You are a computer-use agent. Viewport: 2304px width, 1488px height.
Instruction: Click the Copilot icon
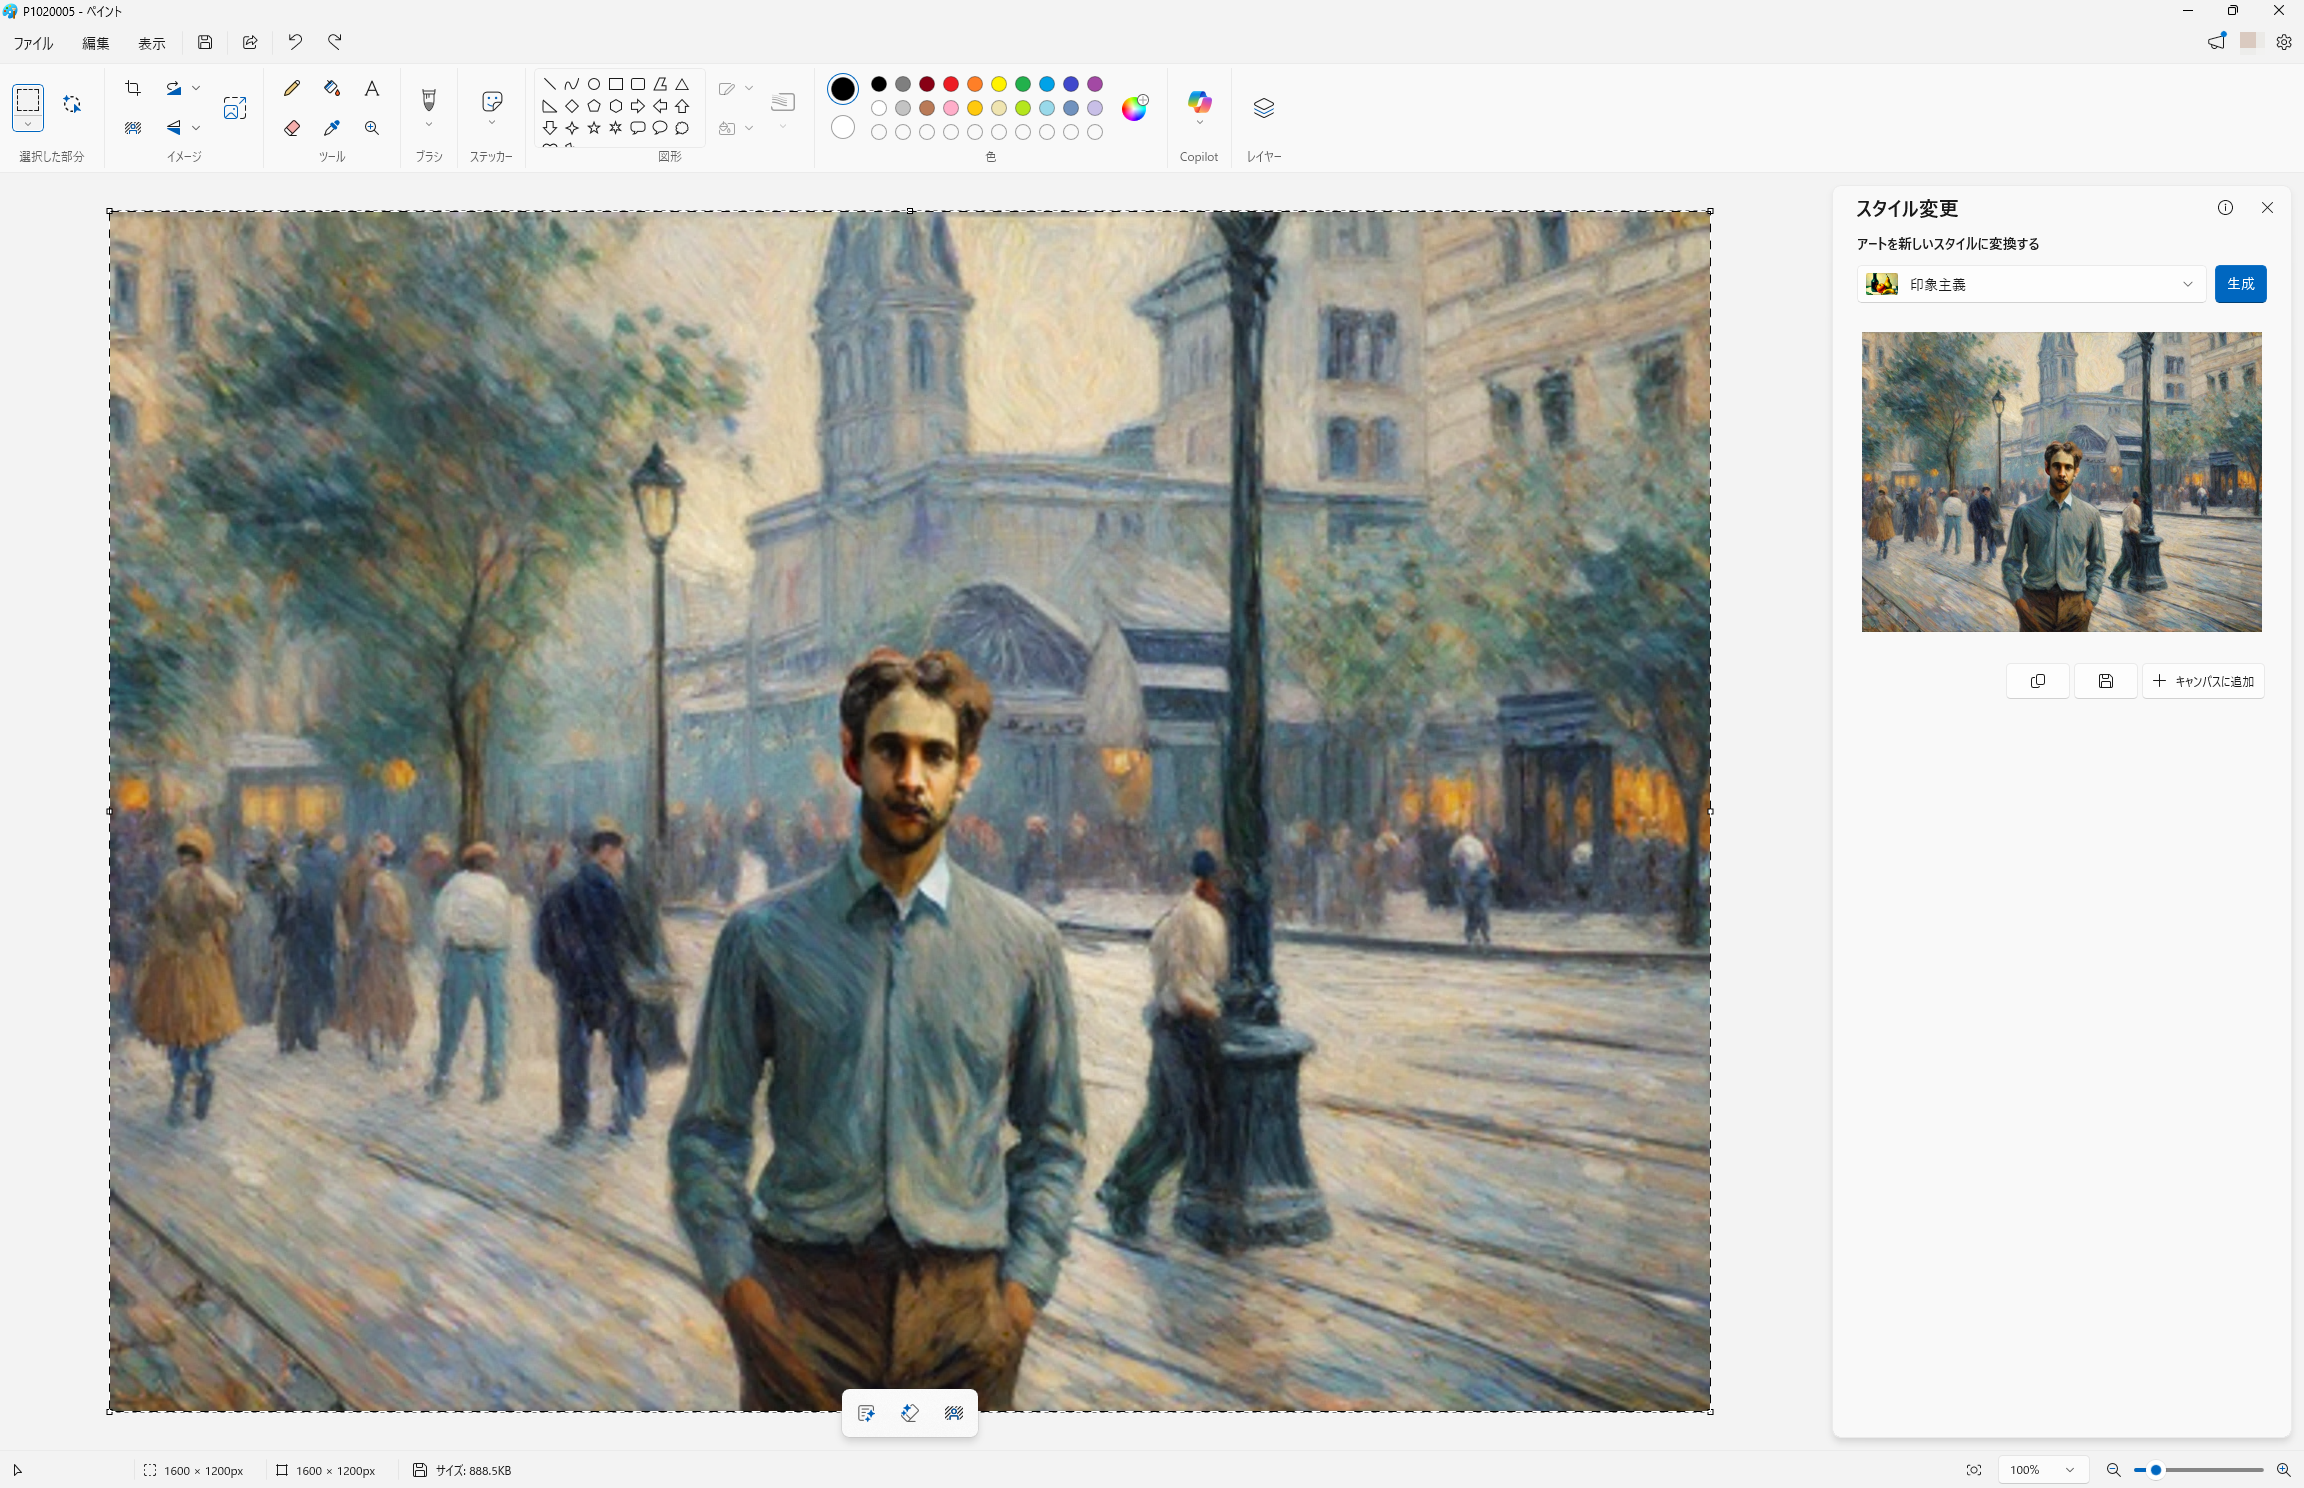1199,101
